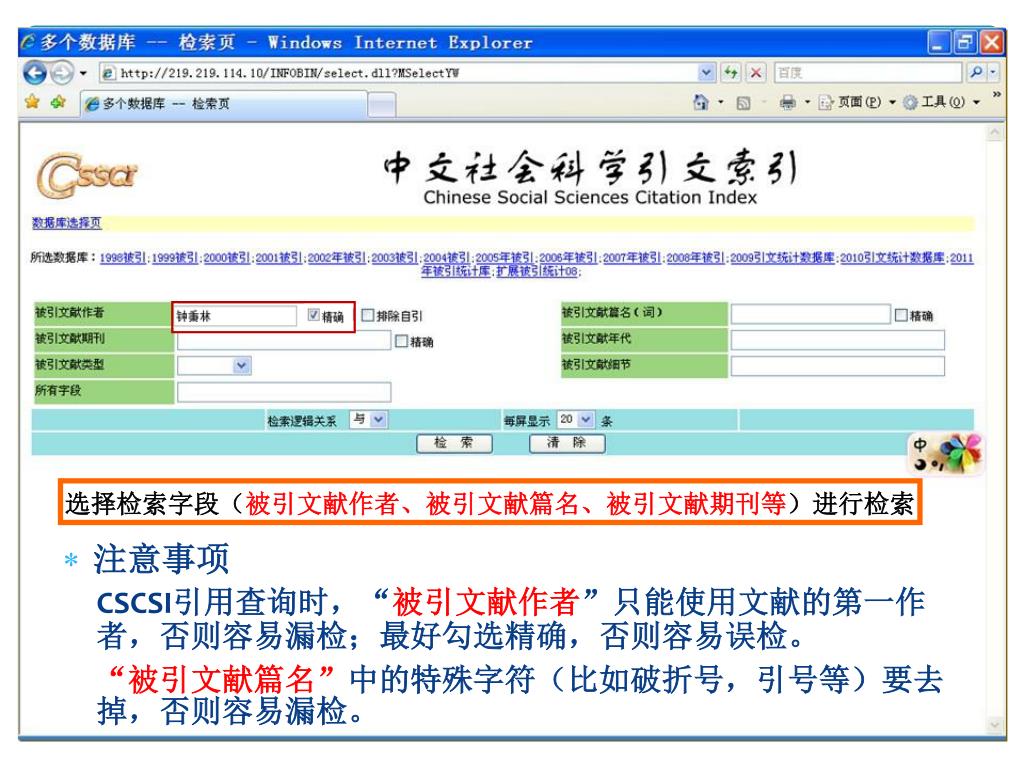Image resolution: width=1024 pixels, height=768 pixels.
Task: Open the 页面(P) menu
Action: click(857, 102)
